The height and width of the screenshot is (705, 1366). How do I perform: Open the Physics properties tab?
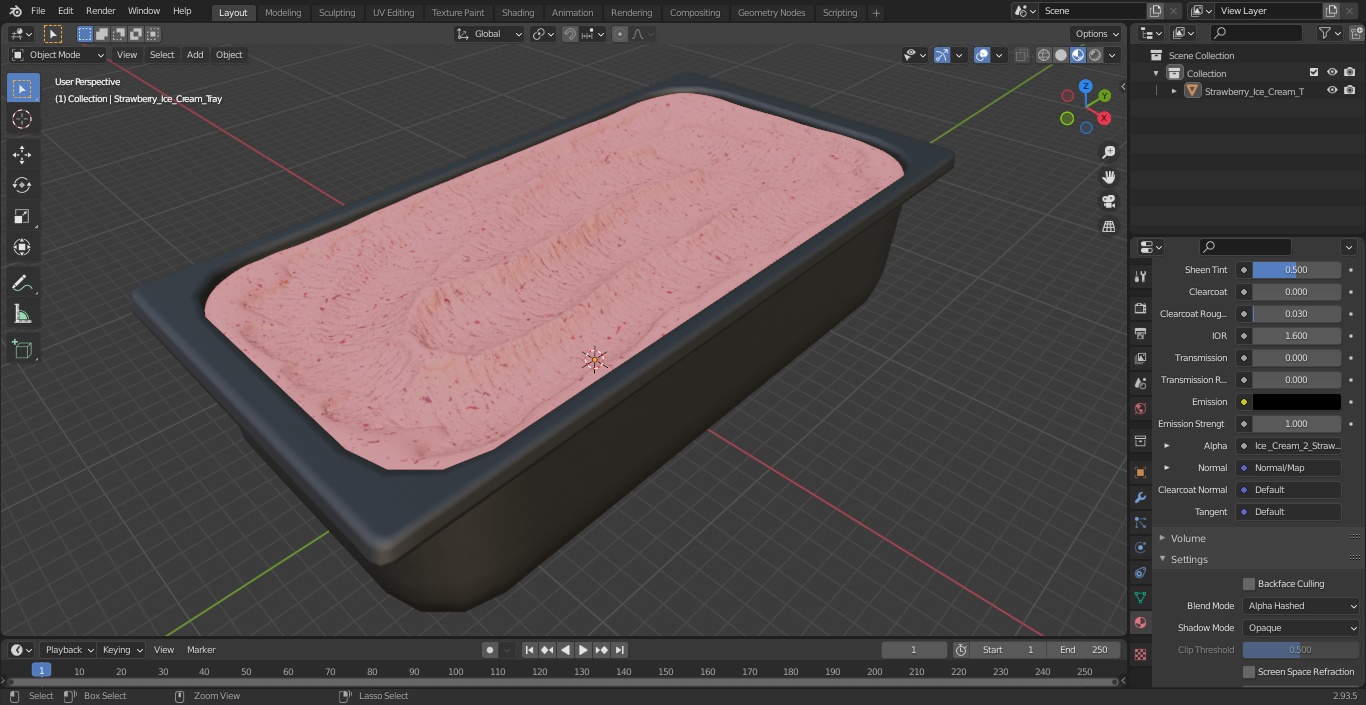tap(1140, 547)
